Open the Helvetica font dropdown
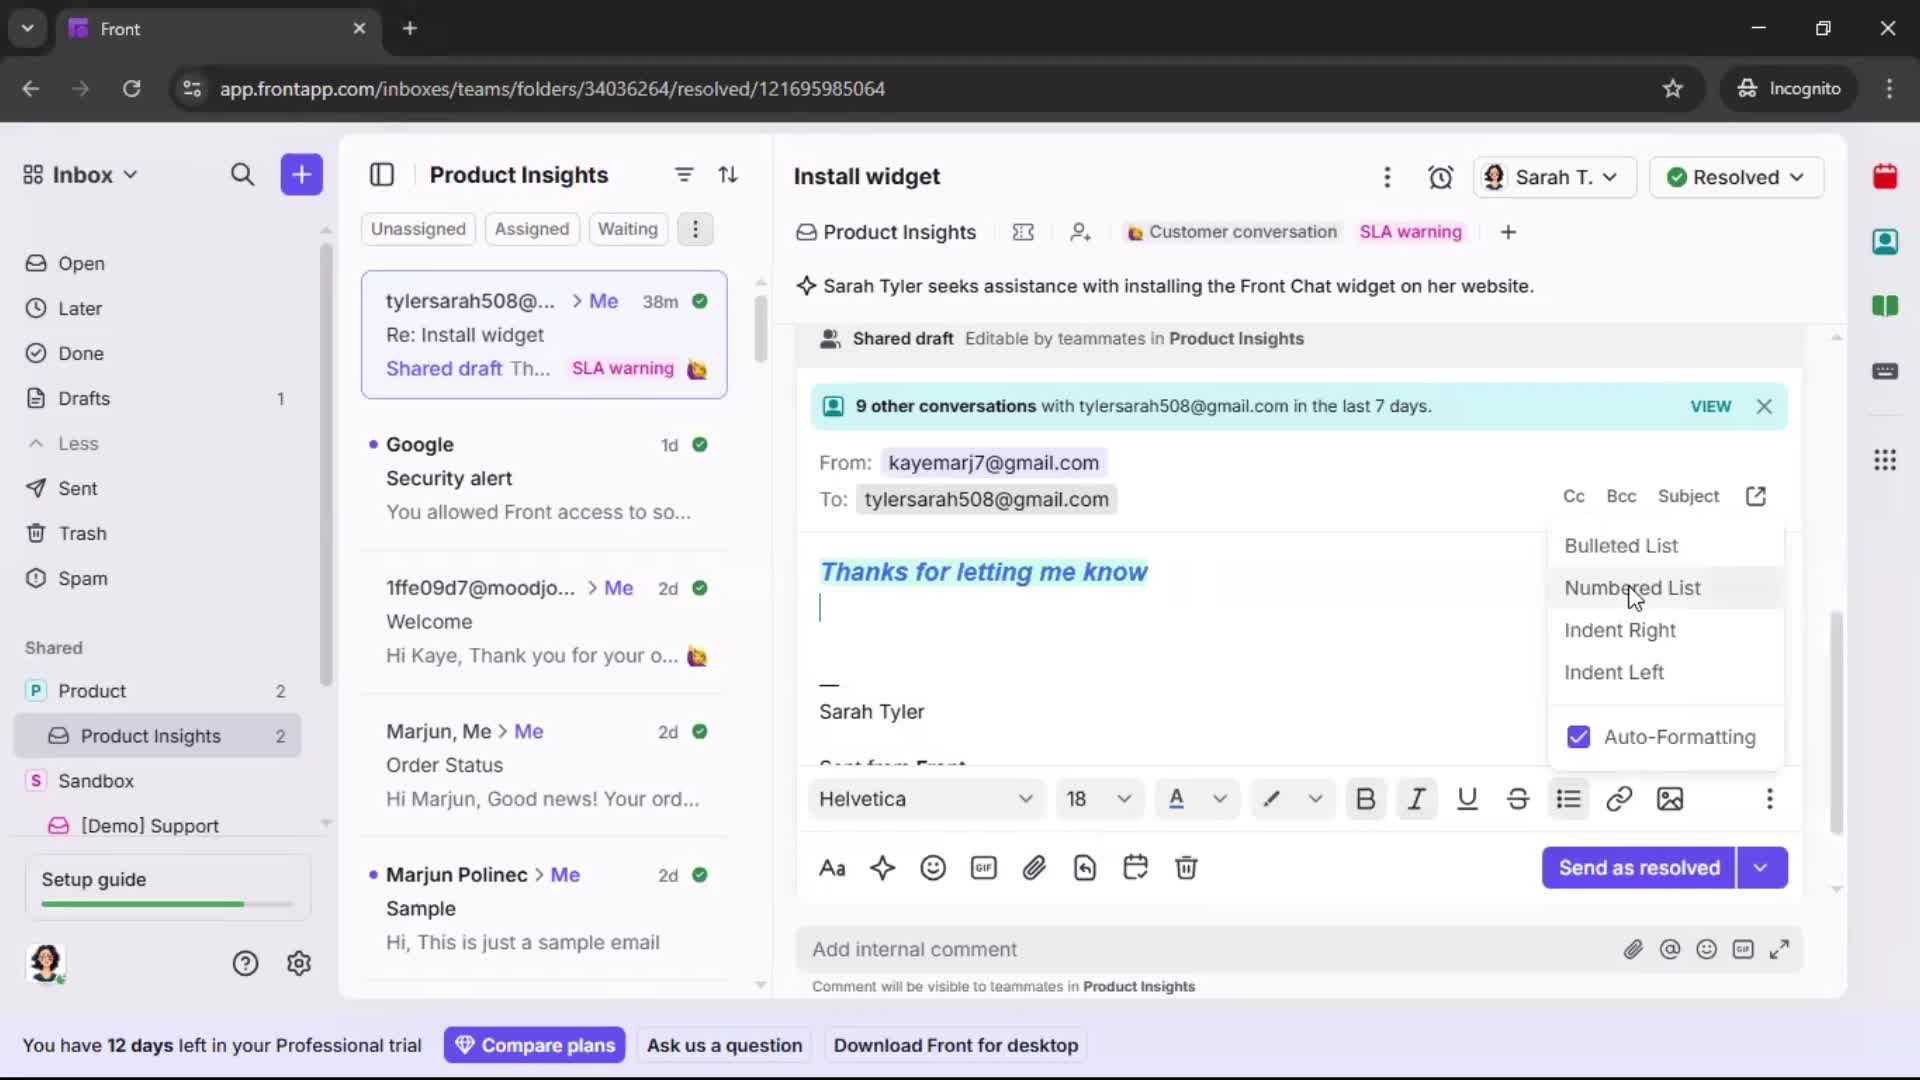The width and height of the screenshot is (1920, 1080). (926, 799)
